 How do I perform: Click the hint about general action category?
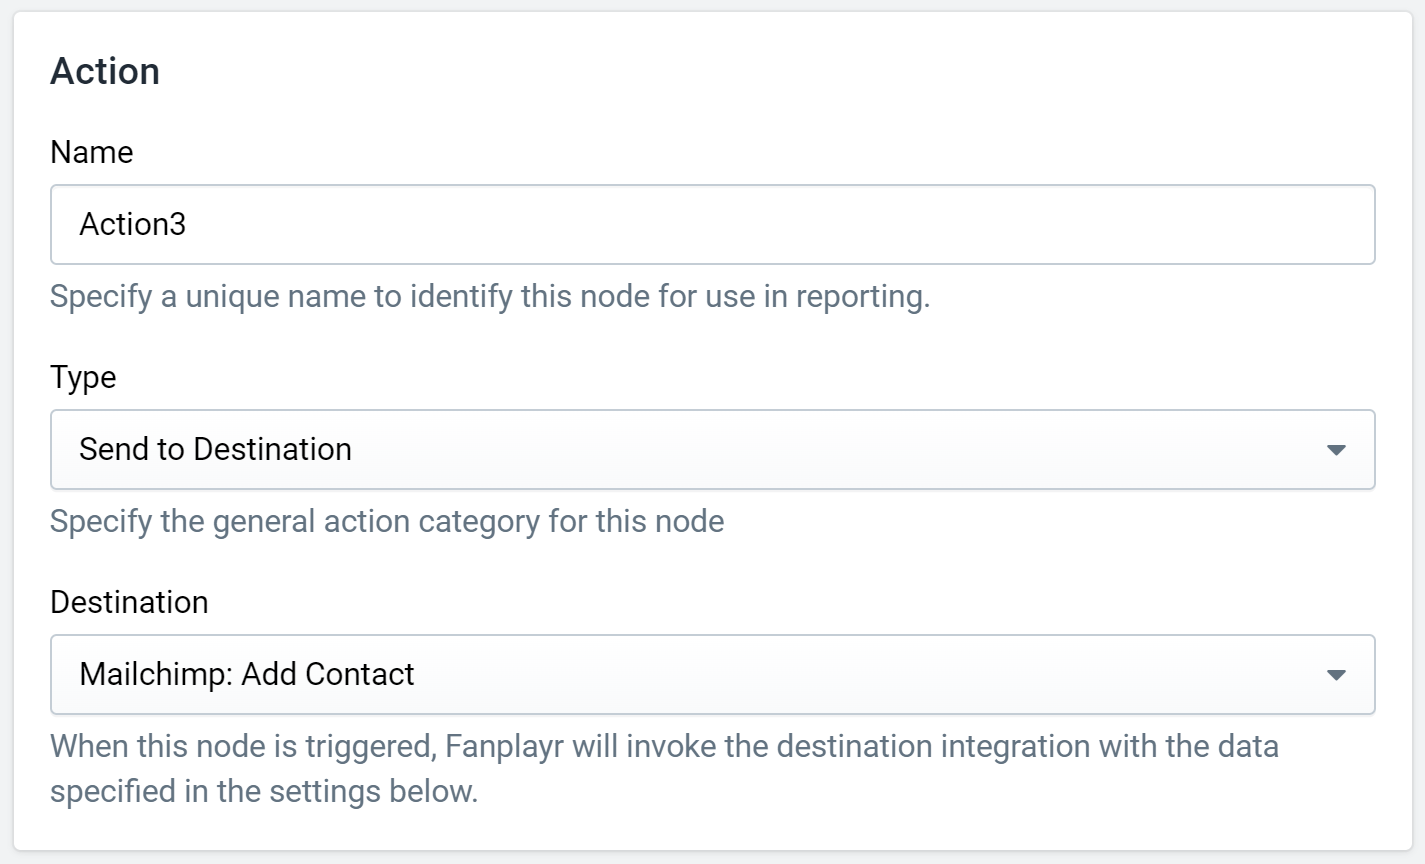[387, 522]
